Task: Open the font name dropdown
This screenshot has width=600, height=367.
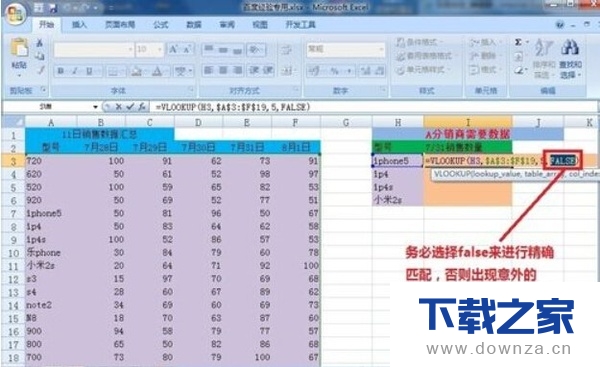Action: pyautogui.click(x=130, y=50)
